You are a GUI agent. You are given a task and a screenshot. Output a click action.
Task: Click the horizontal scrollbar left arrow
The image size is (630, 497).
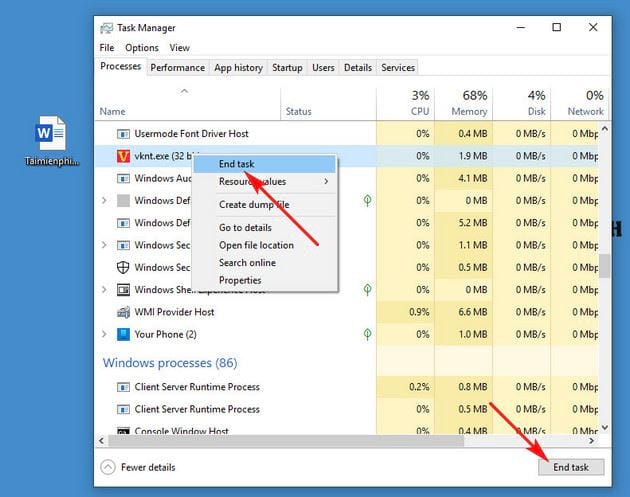point(101,441)
